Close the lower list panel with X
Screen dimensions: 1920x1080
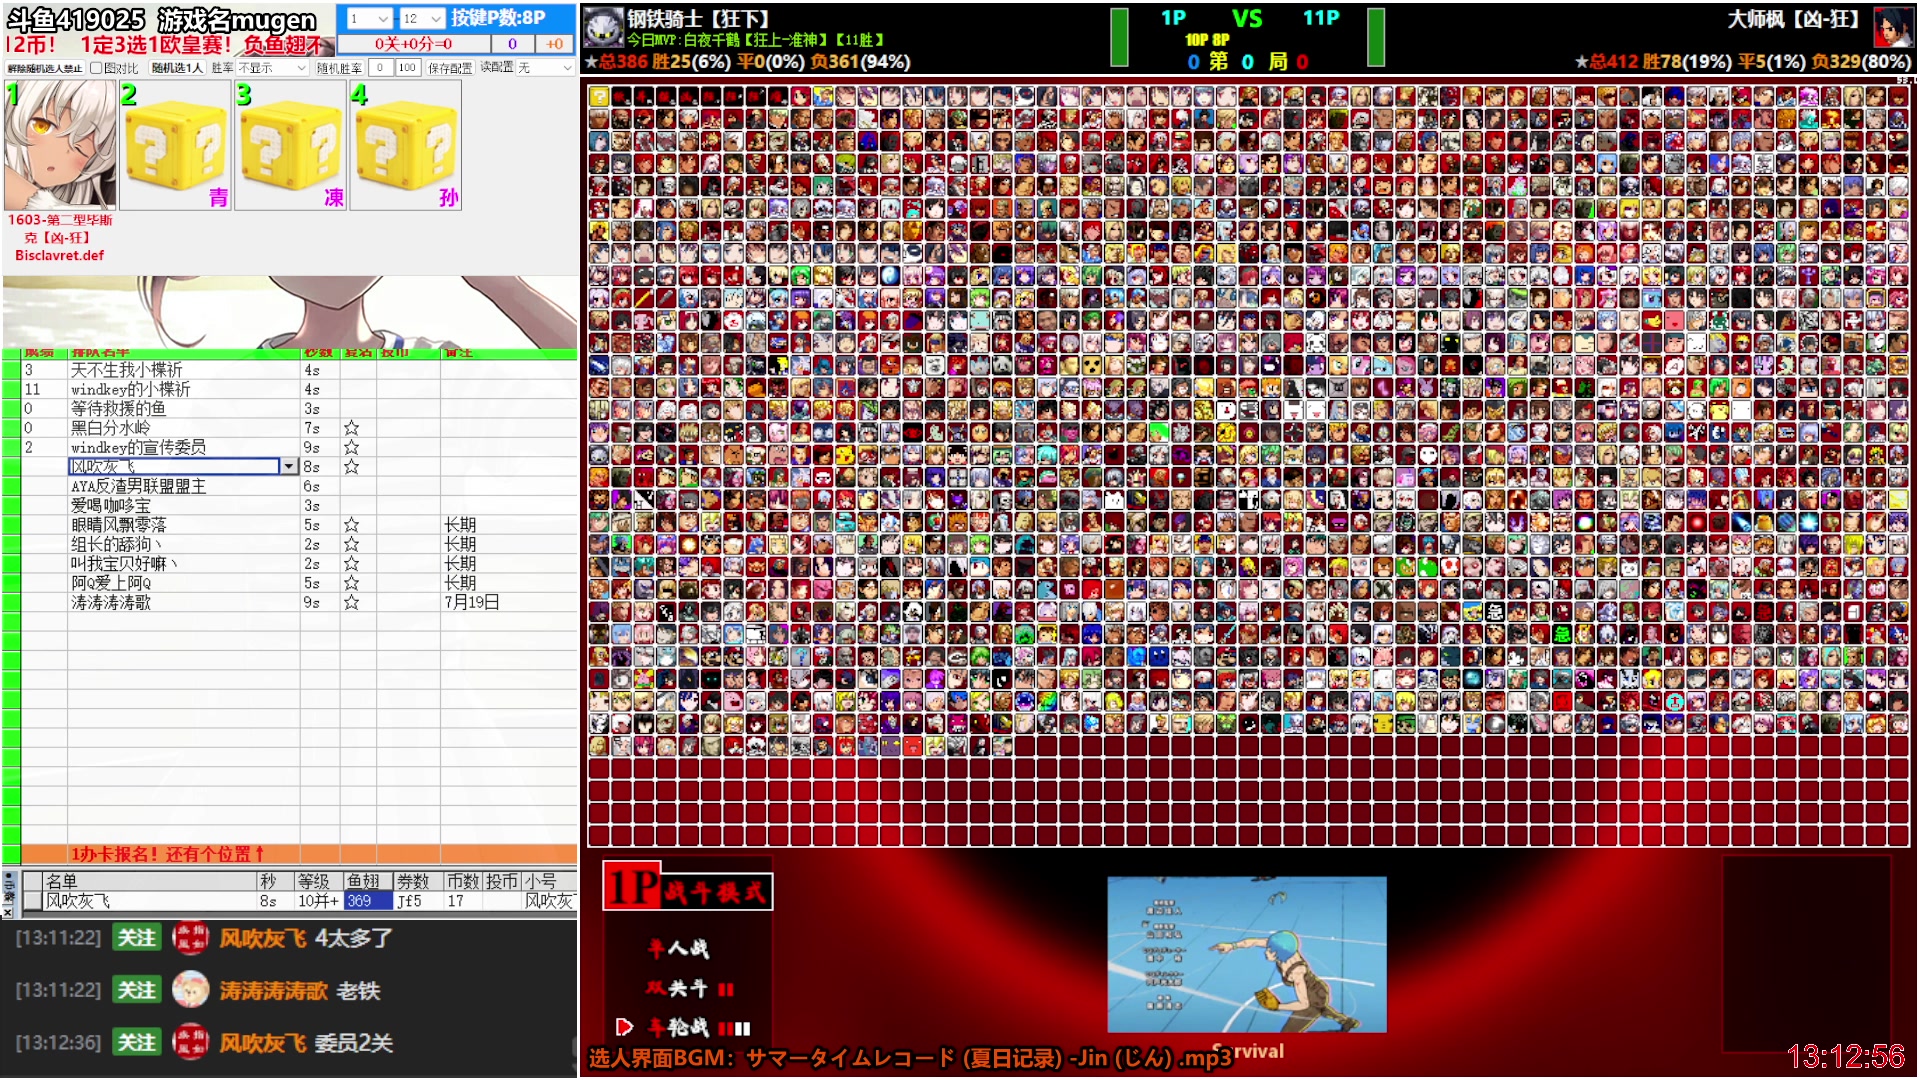click(8, 912)
